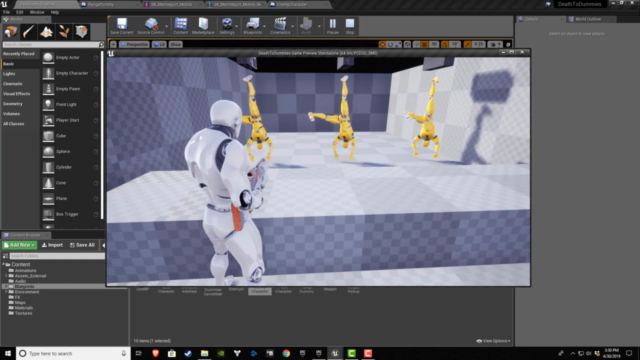Open the Help menu

(x=55, y=12)
